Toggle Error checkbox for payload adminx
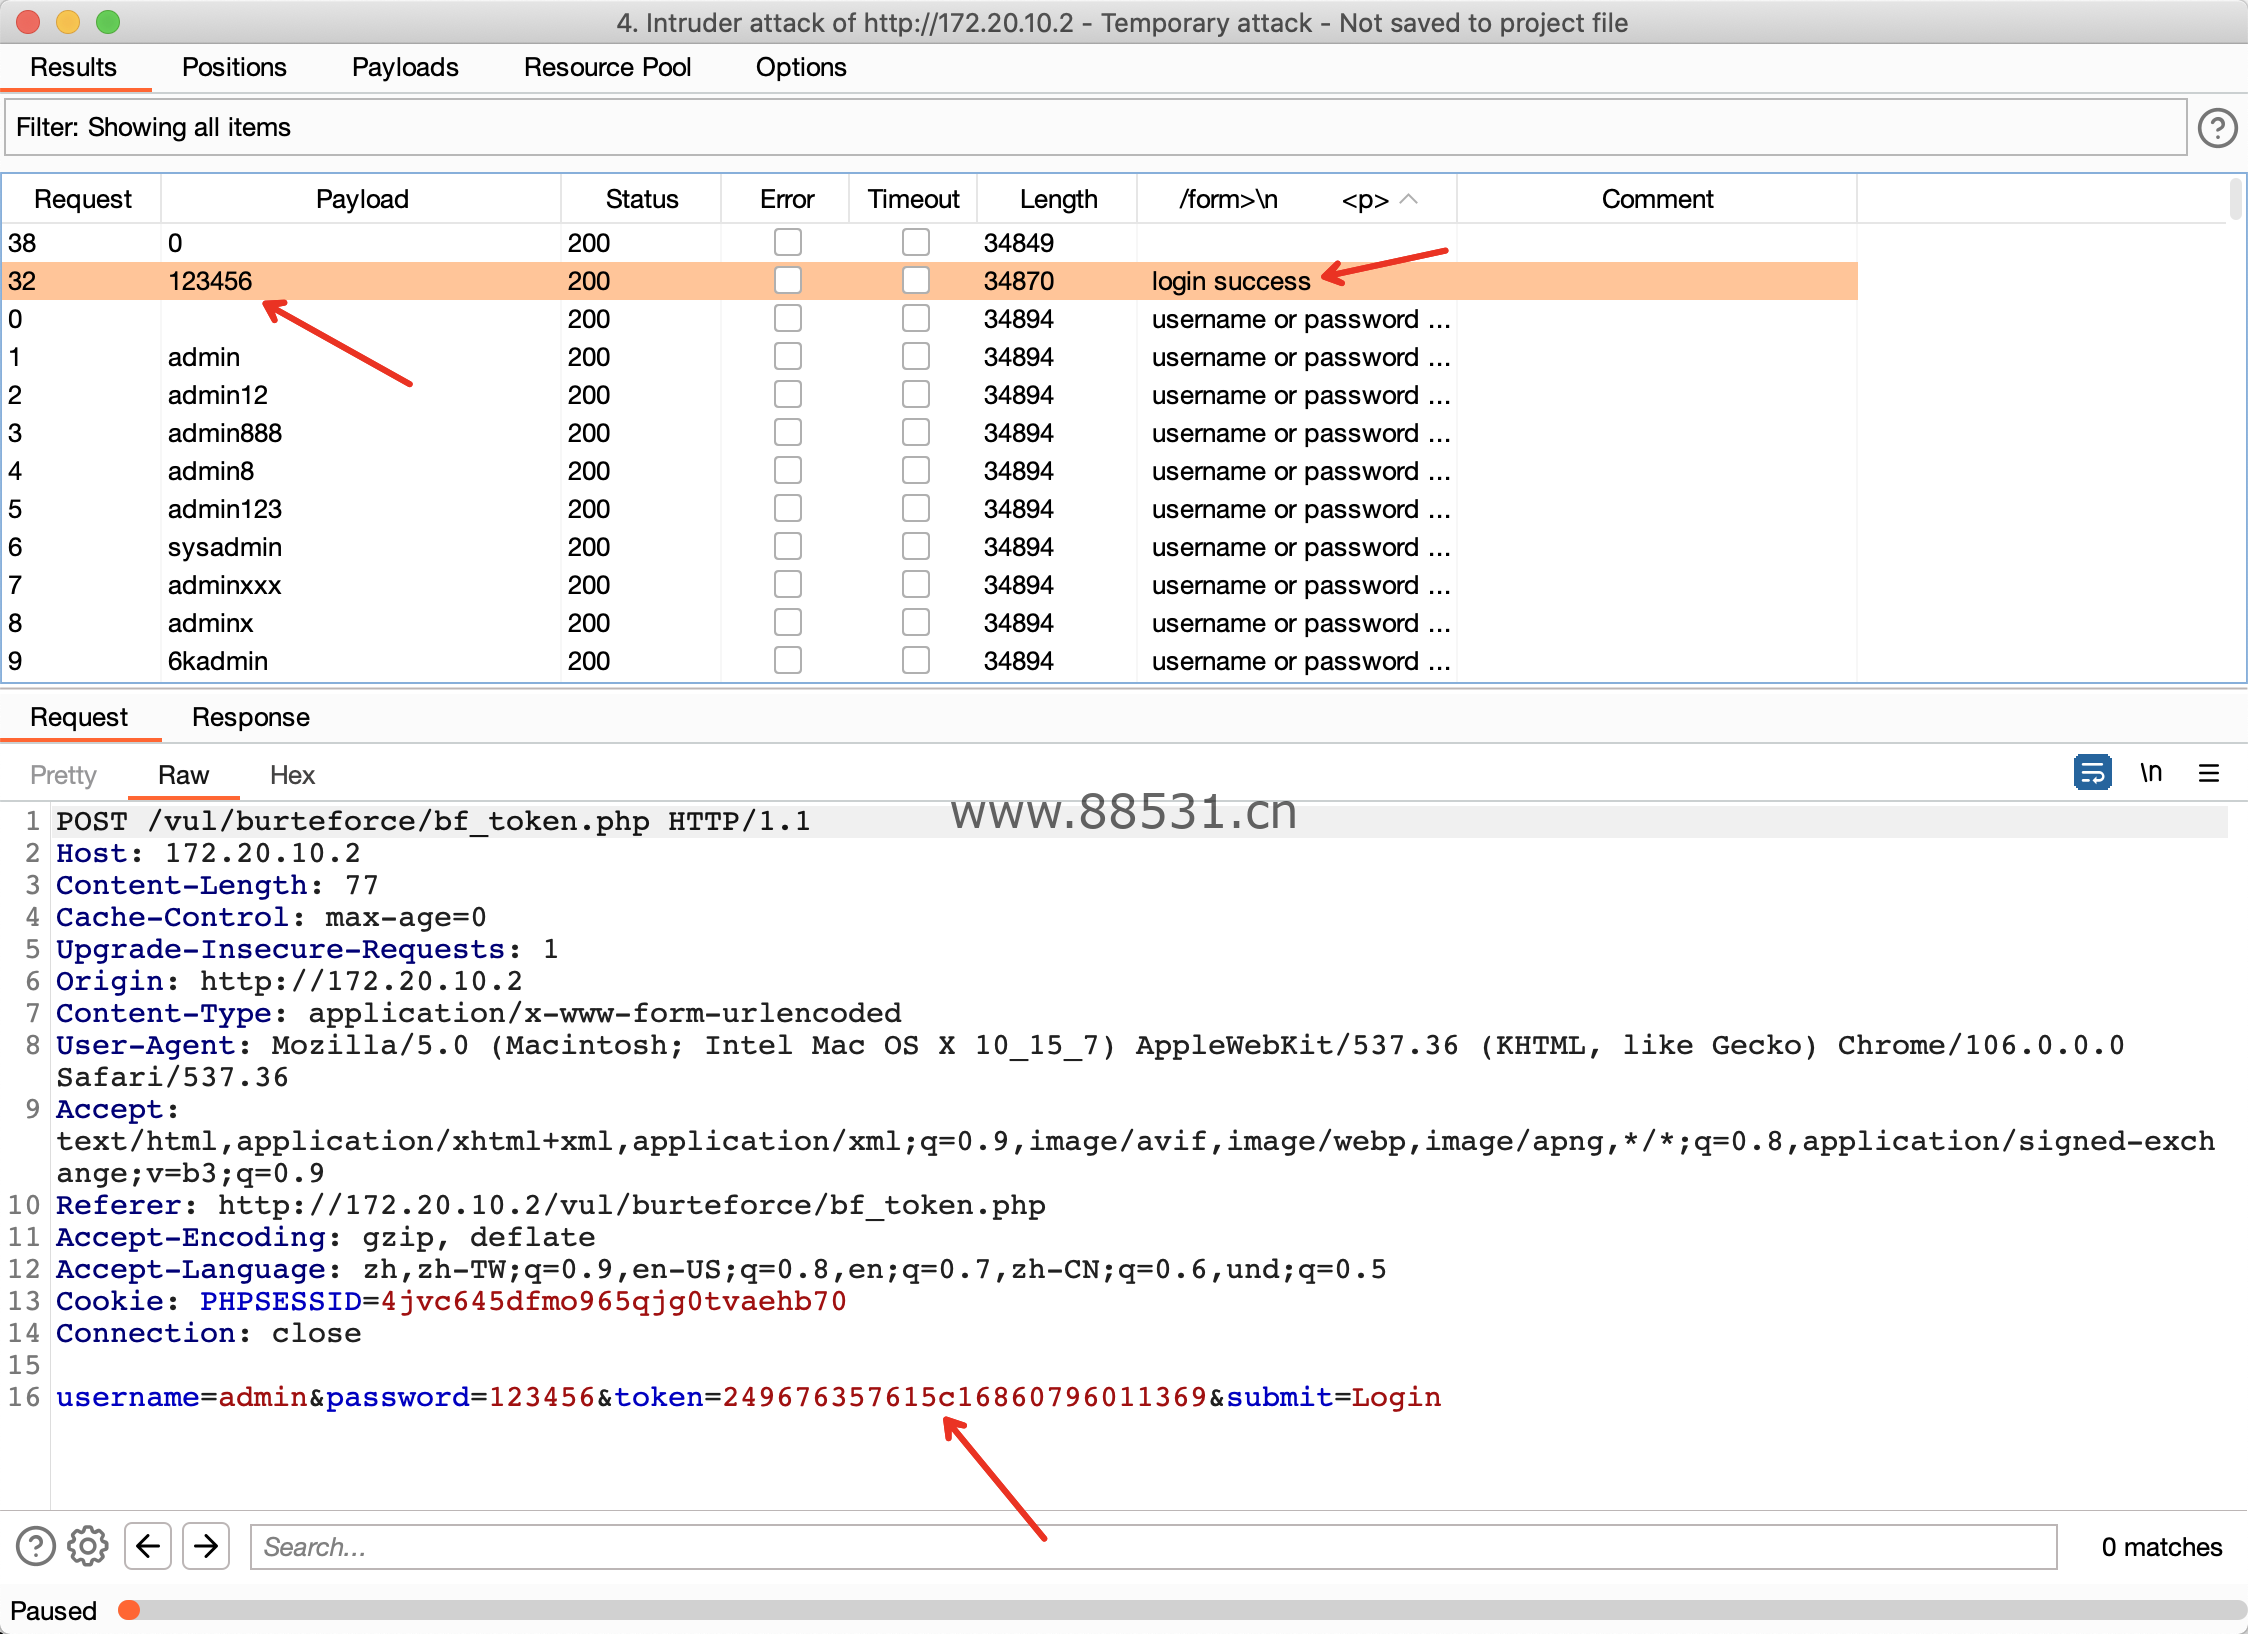The height and width of the screenshot is (1634, 2248). point(787,622)
